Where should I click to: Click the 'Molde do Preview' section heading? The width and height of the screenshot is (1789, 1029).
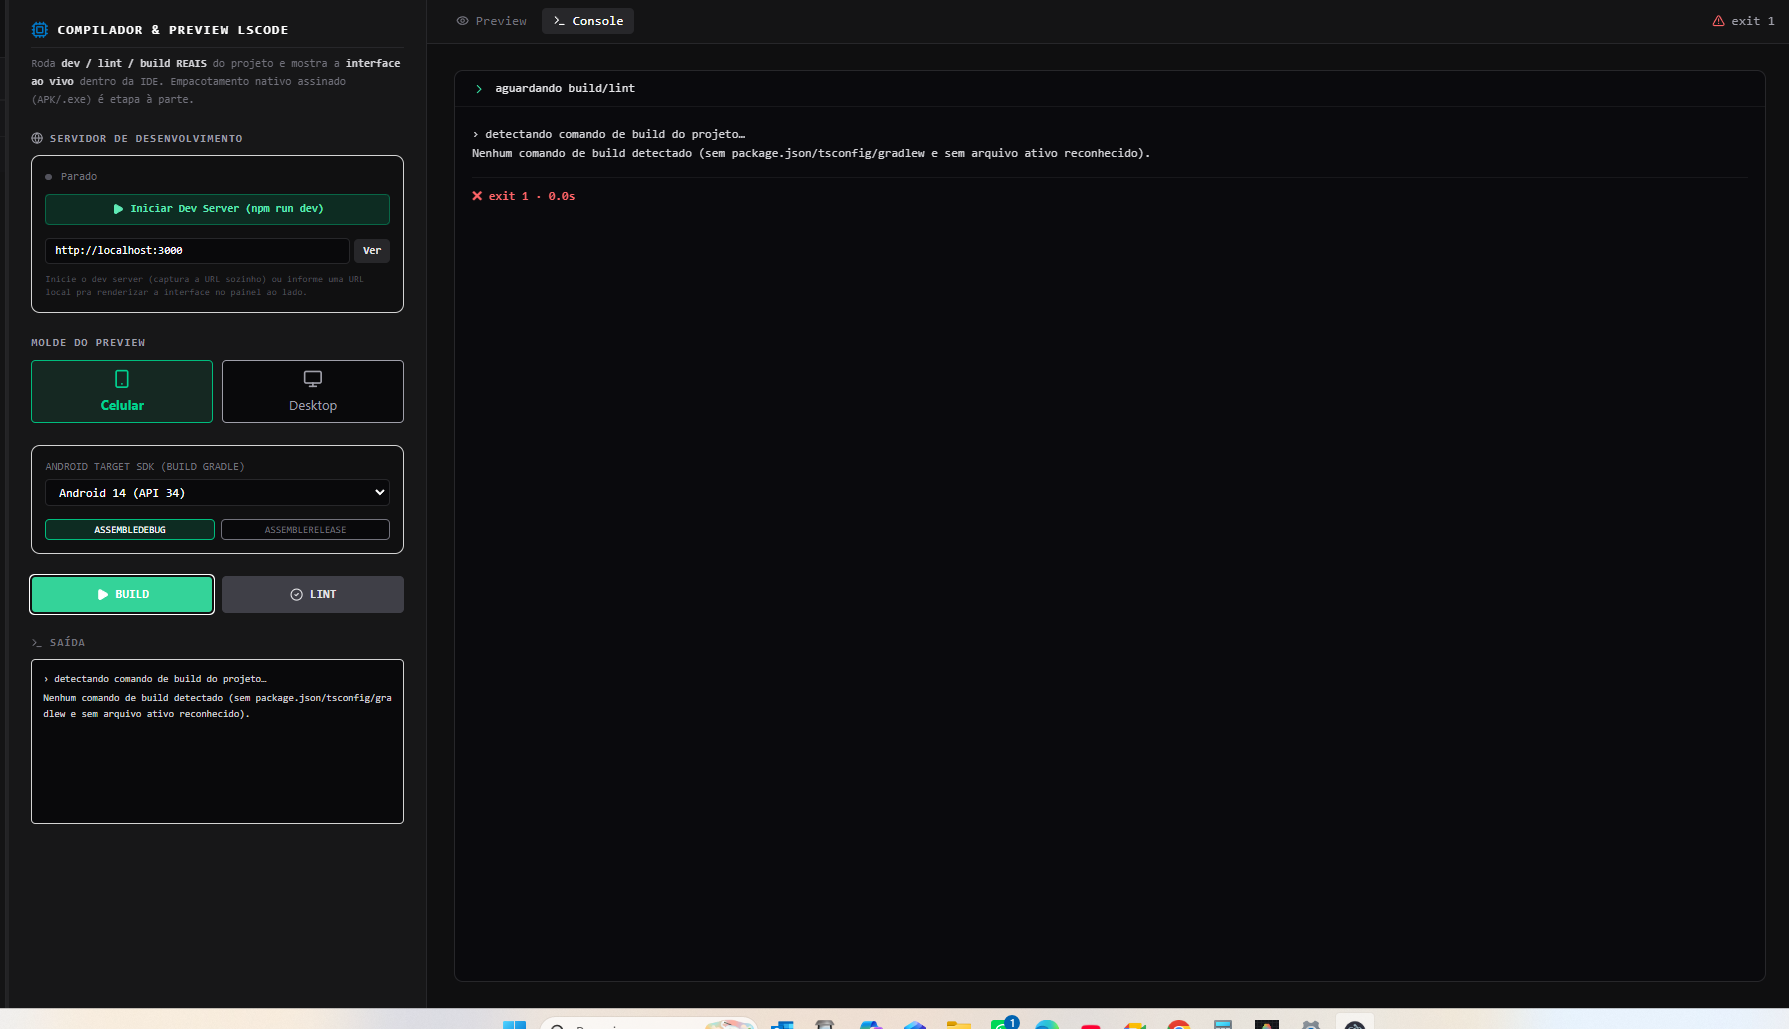pyautogui.click(x=88, y=343)
